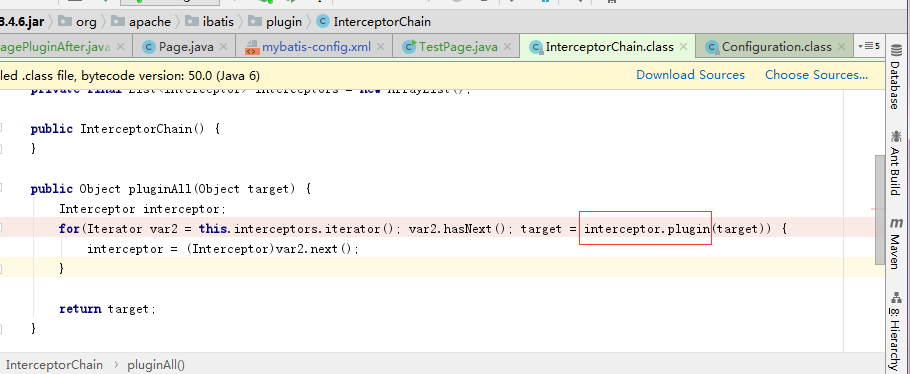Click the InterceptorChain.class tab icon

536,47
